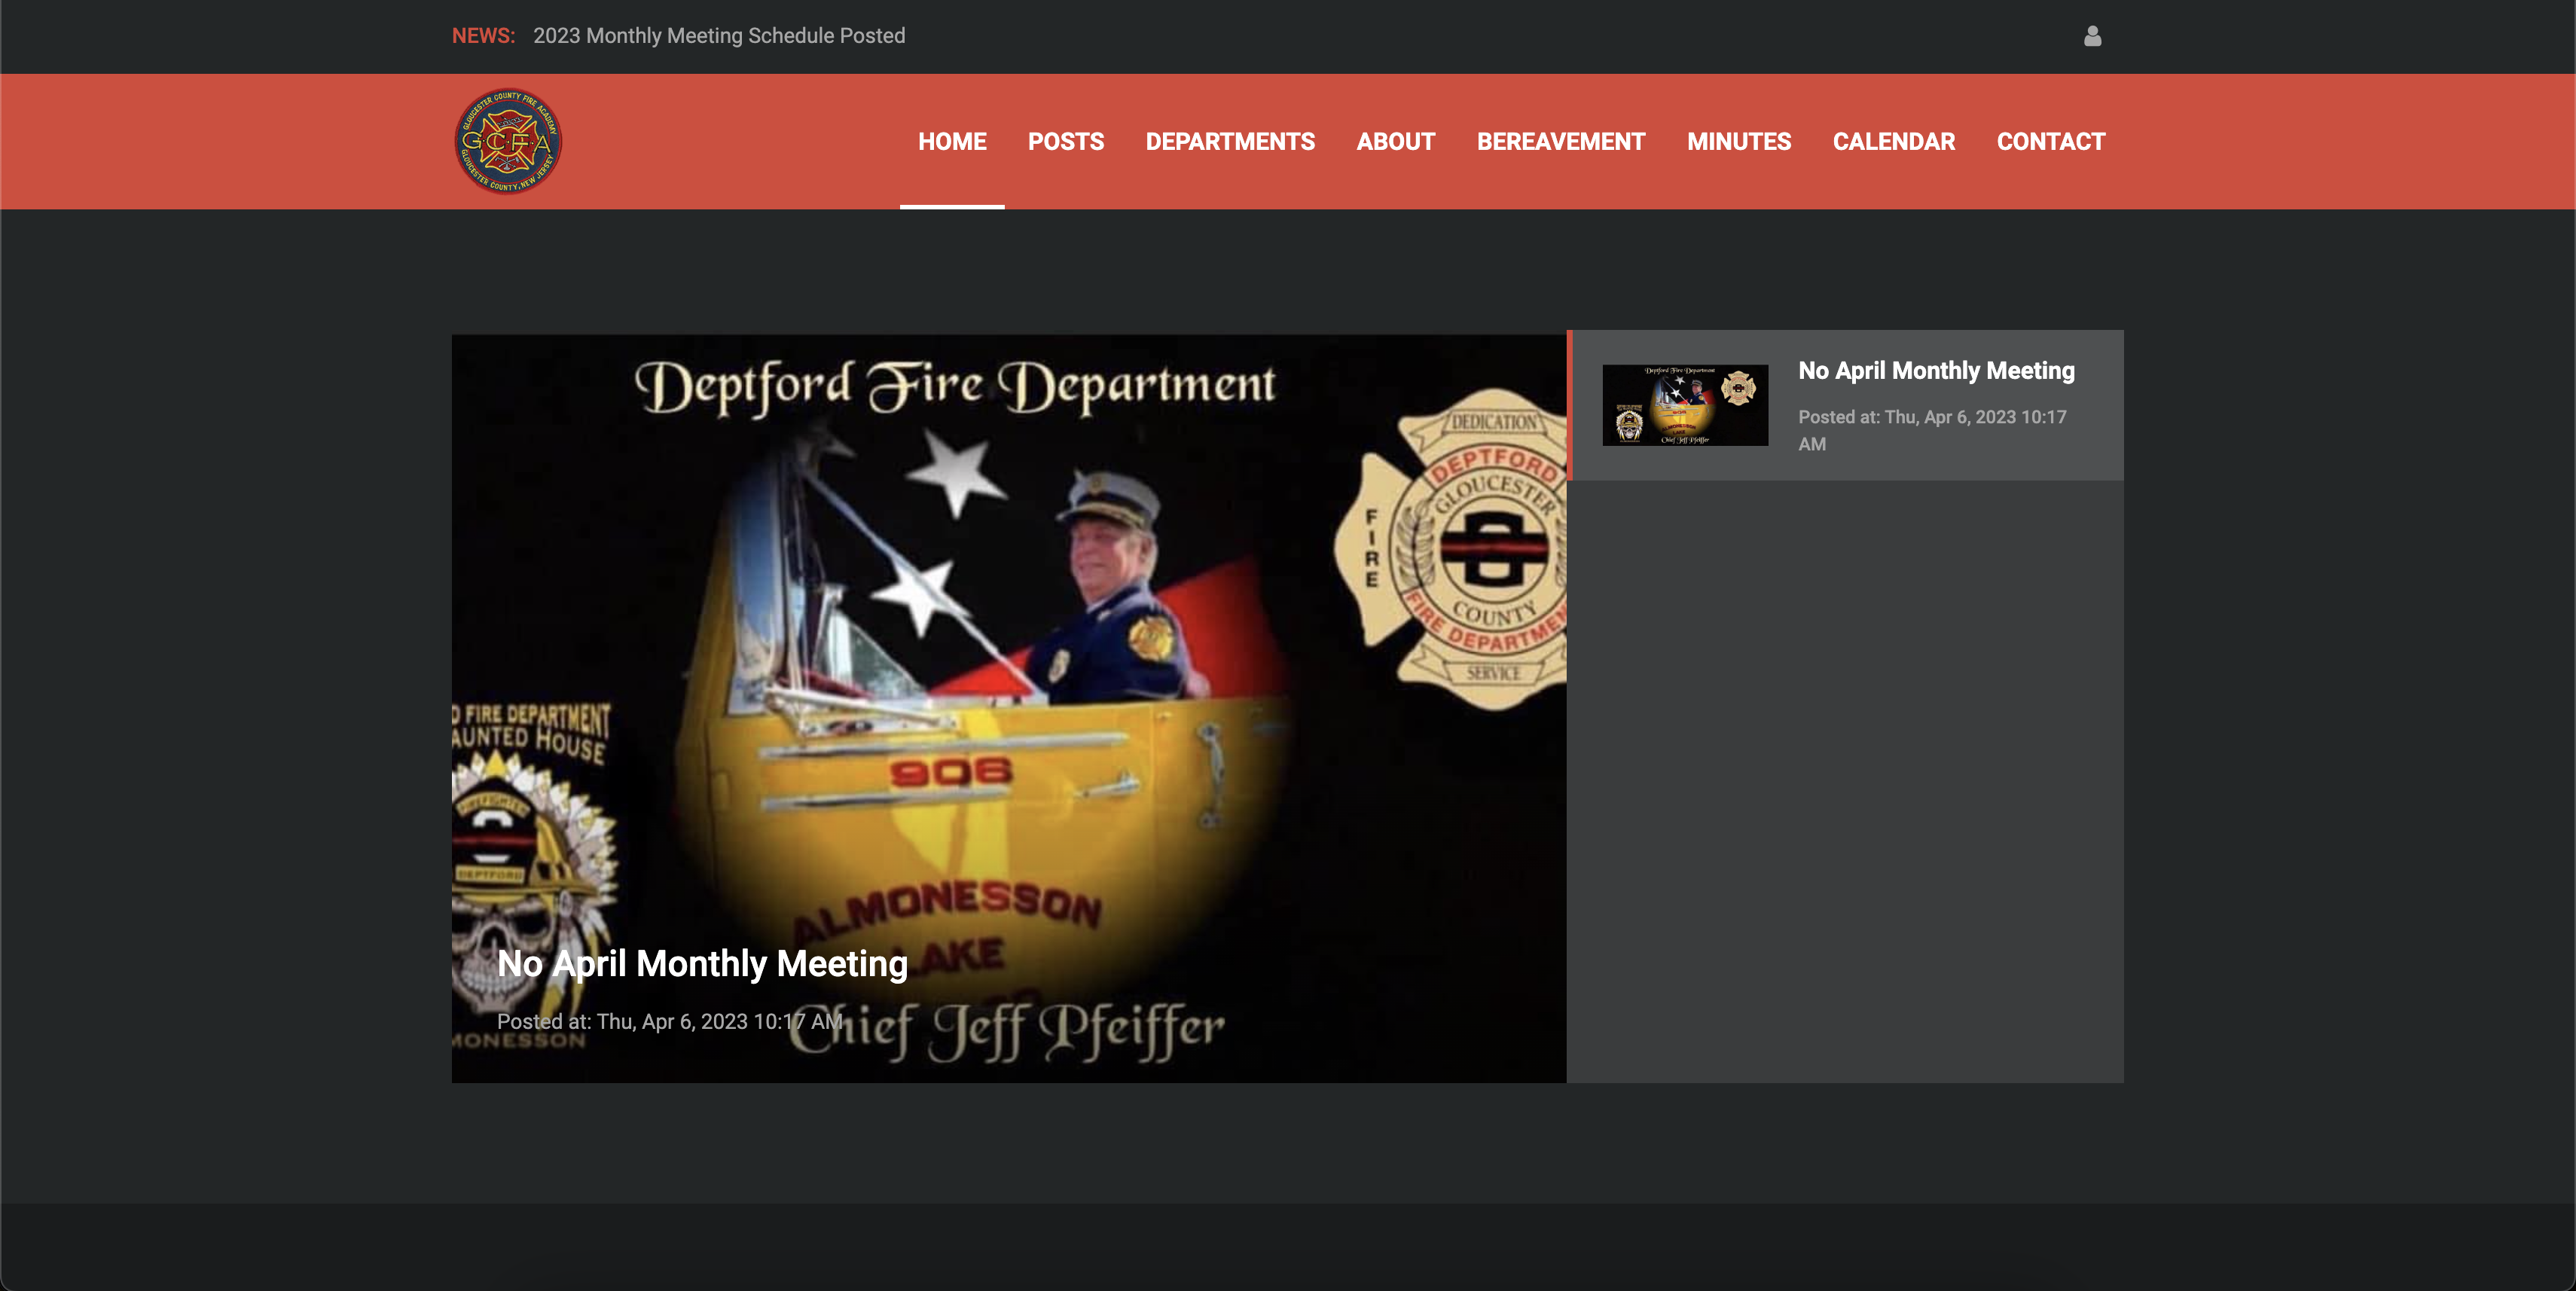Screen dimensions: 2576x1291
Task: Select the news post thumbnail in sidebar
Action: coord(1685,404)
